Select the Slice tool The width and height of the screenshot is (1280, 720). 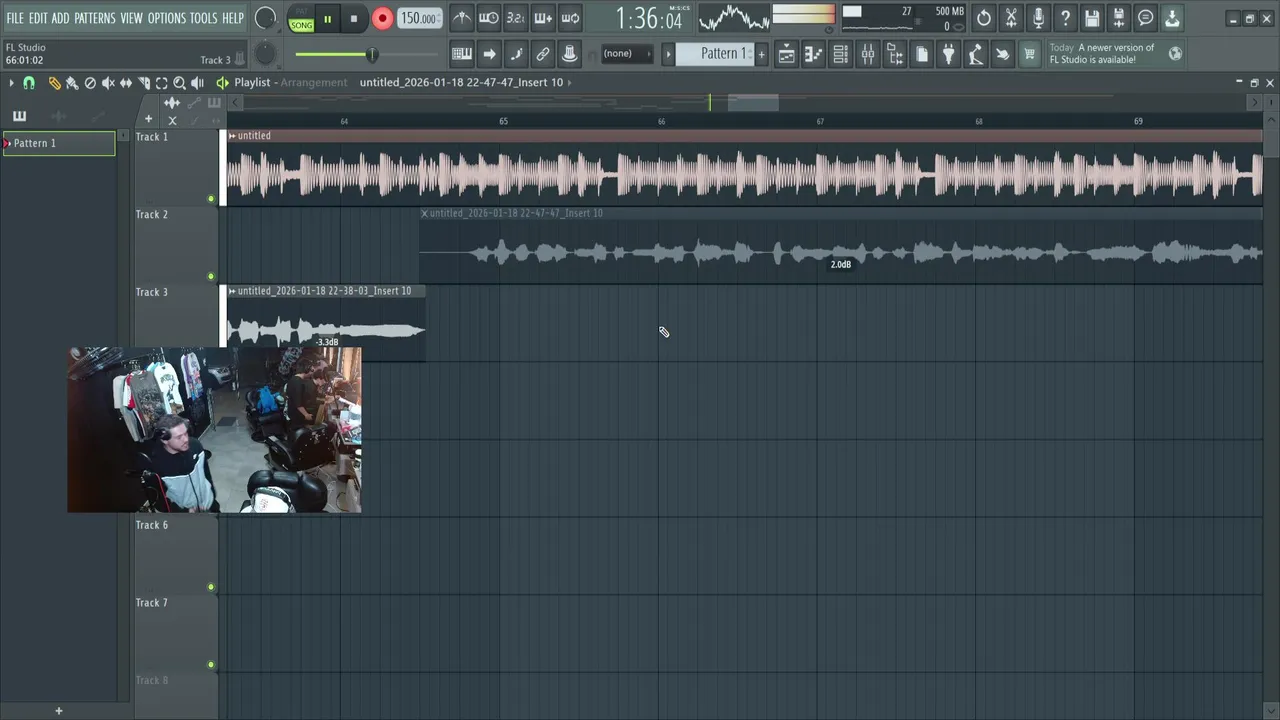[x=144, y=83]
